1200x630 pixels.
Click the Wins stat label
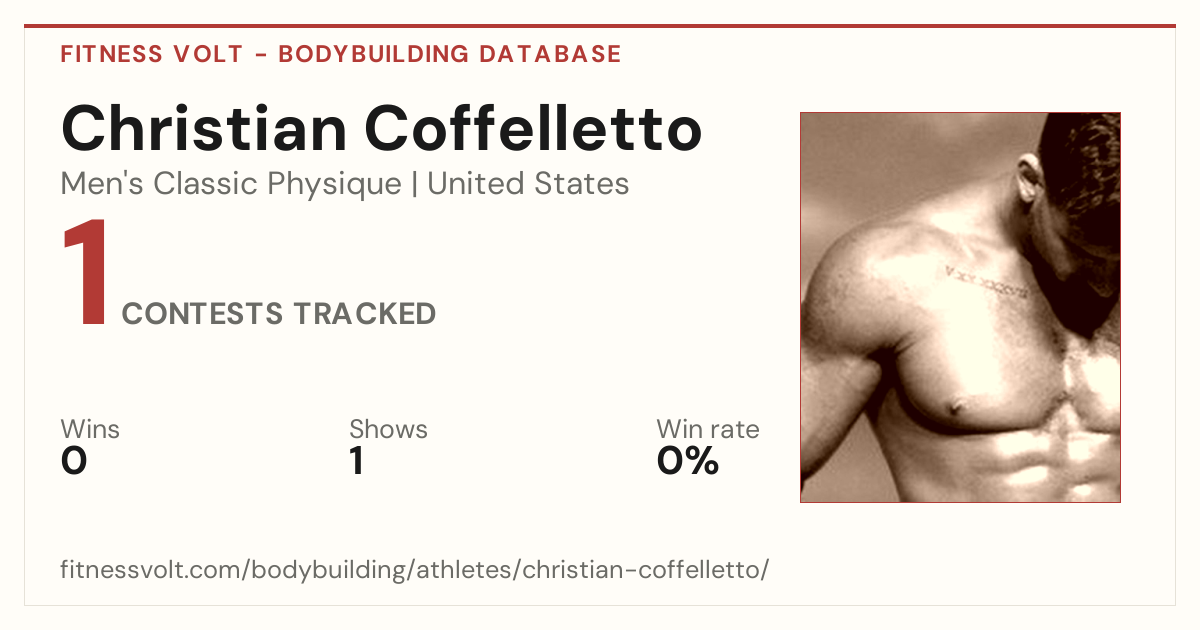(90, 430)
